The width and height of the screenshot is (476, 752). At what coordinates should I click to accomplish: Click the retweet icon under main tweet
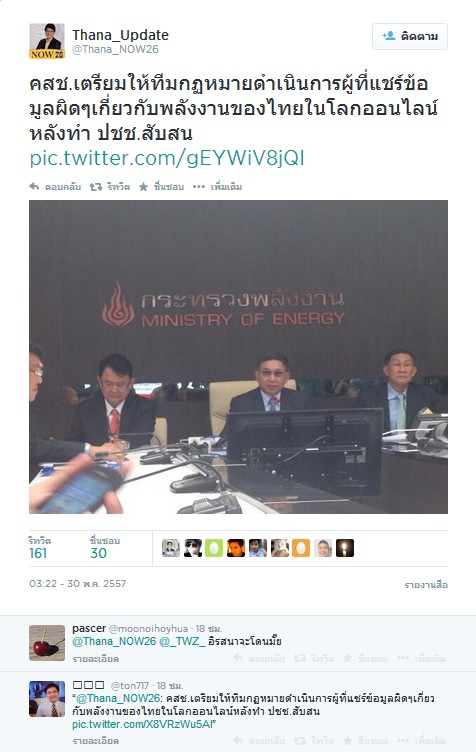[x=96, y=187]
